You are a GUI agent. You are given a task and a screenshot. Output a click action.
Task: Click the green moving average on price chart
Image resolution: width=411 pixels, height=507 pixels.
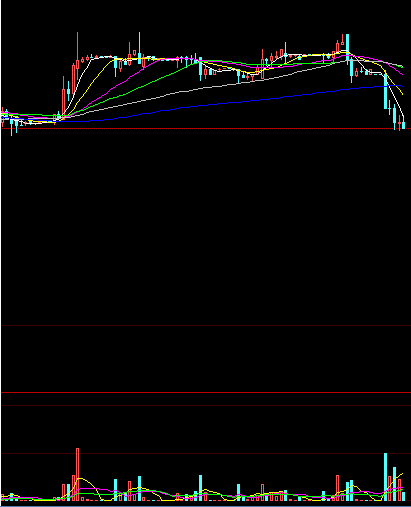click(133, 91)
